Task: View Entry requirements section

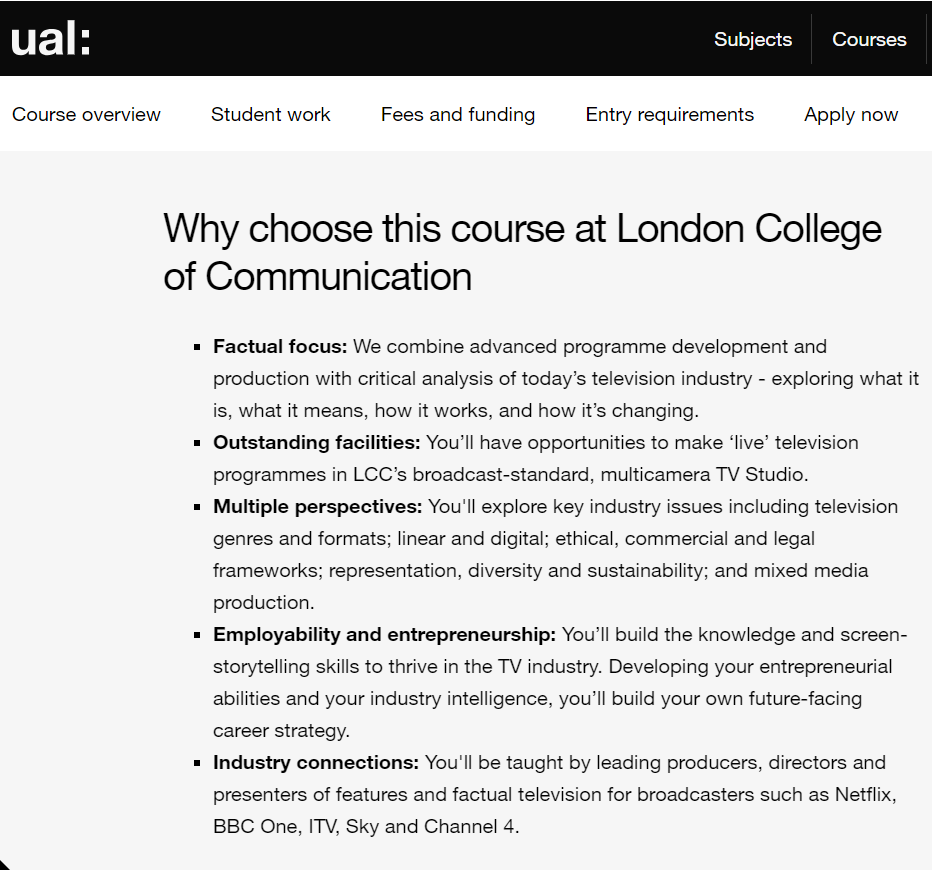Action: tap(669, 114)
